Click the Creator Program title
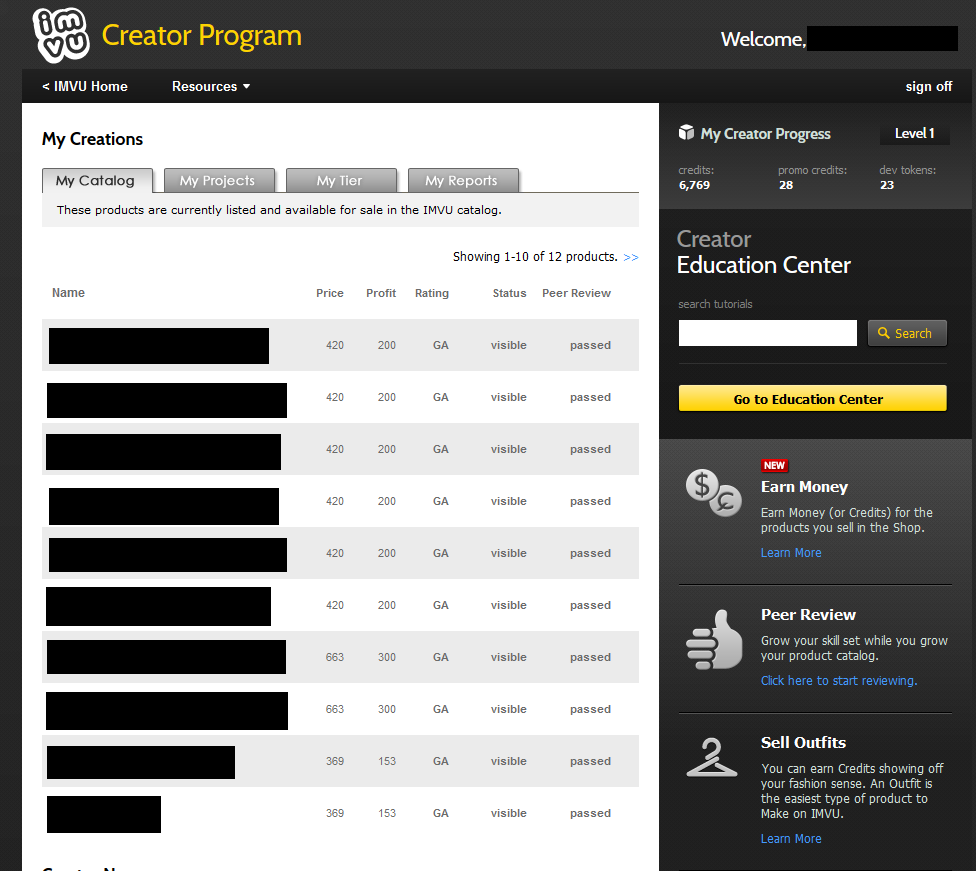The image size is (976, 871). [201, 35]
